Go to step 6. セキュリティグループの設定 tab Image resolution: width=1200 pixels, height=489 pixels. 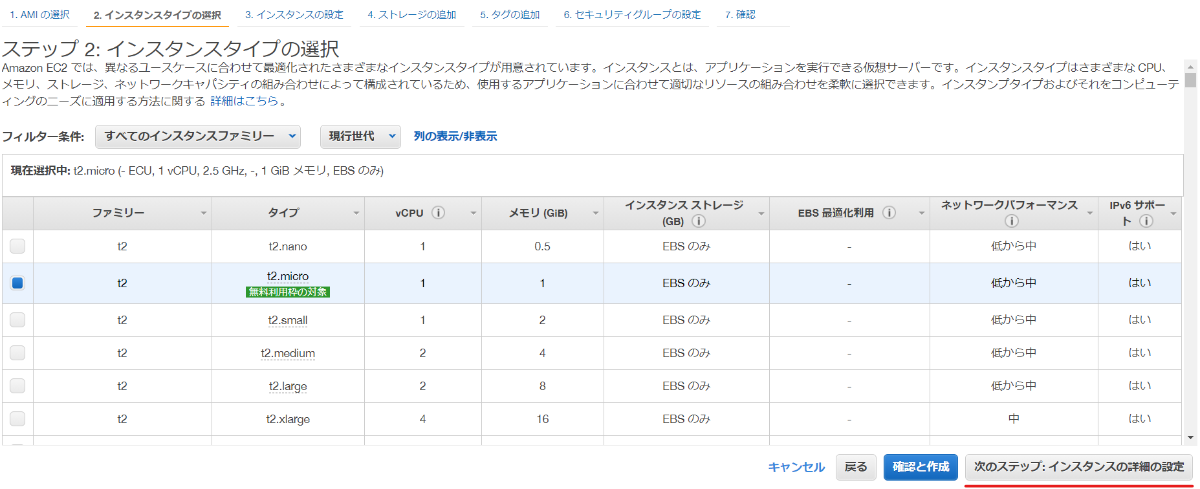[x=632, y=14]
